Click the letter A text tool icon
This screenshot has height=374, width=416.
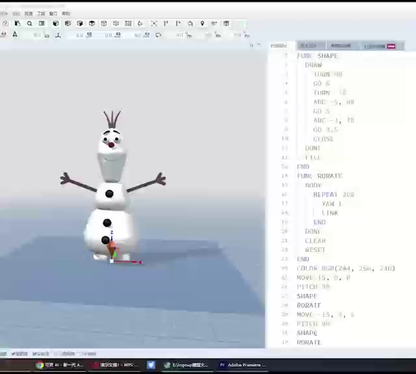click(15, 34)
